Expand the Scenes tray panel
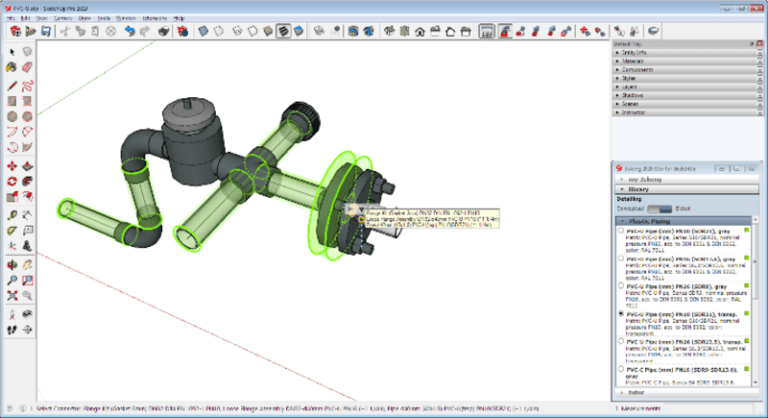The image size is (768, 418). (686, 104)
